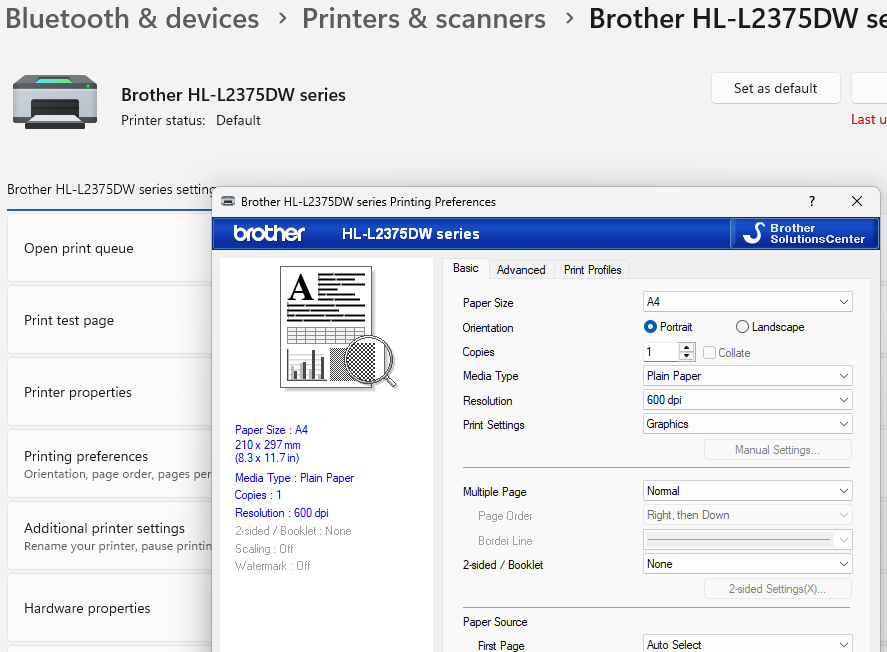Screen dimensions: 887x652
Task: Click 2-sided / Booklet : None summary text
Action: [293, 531]
